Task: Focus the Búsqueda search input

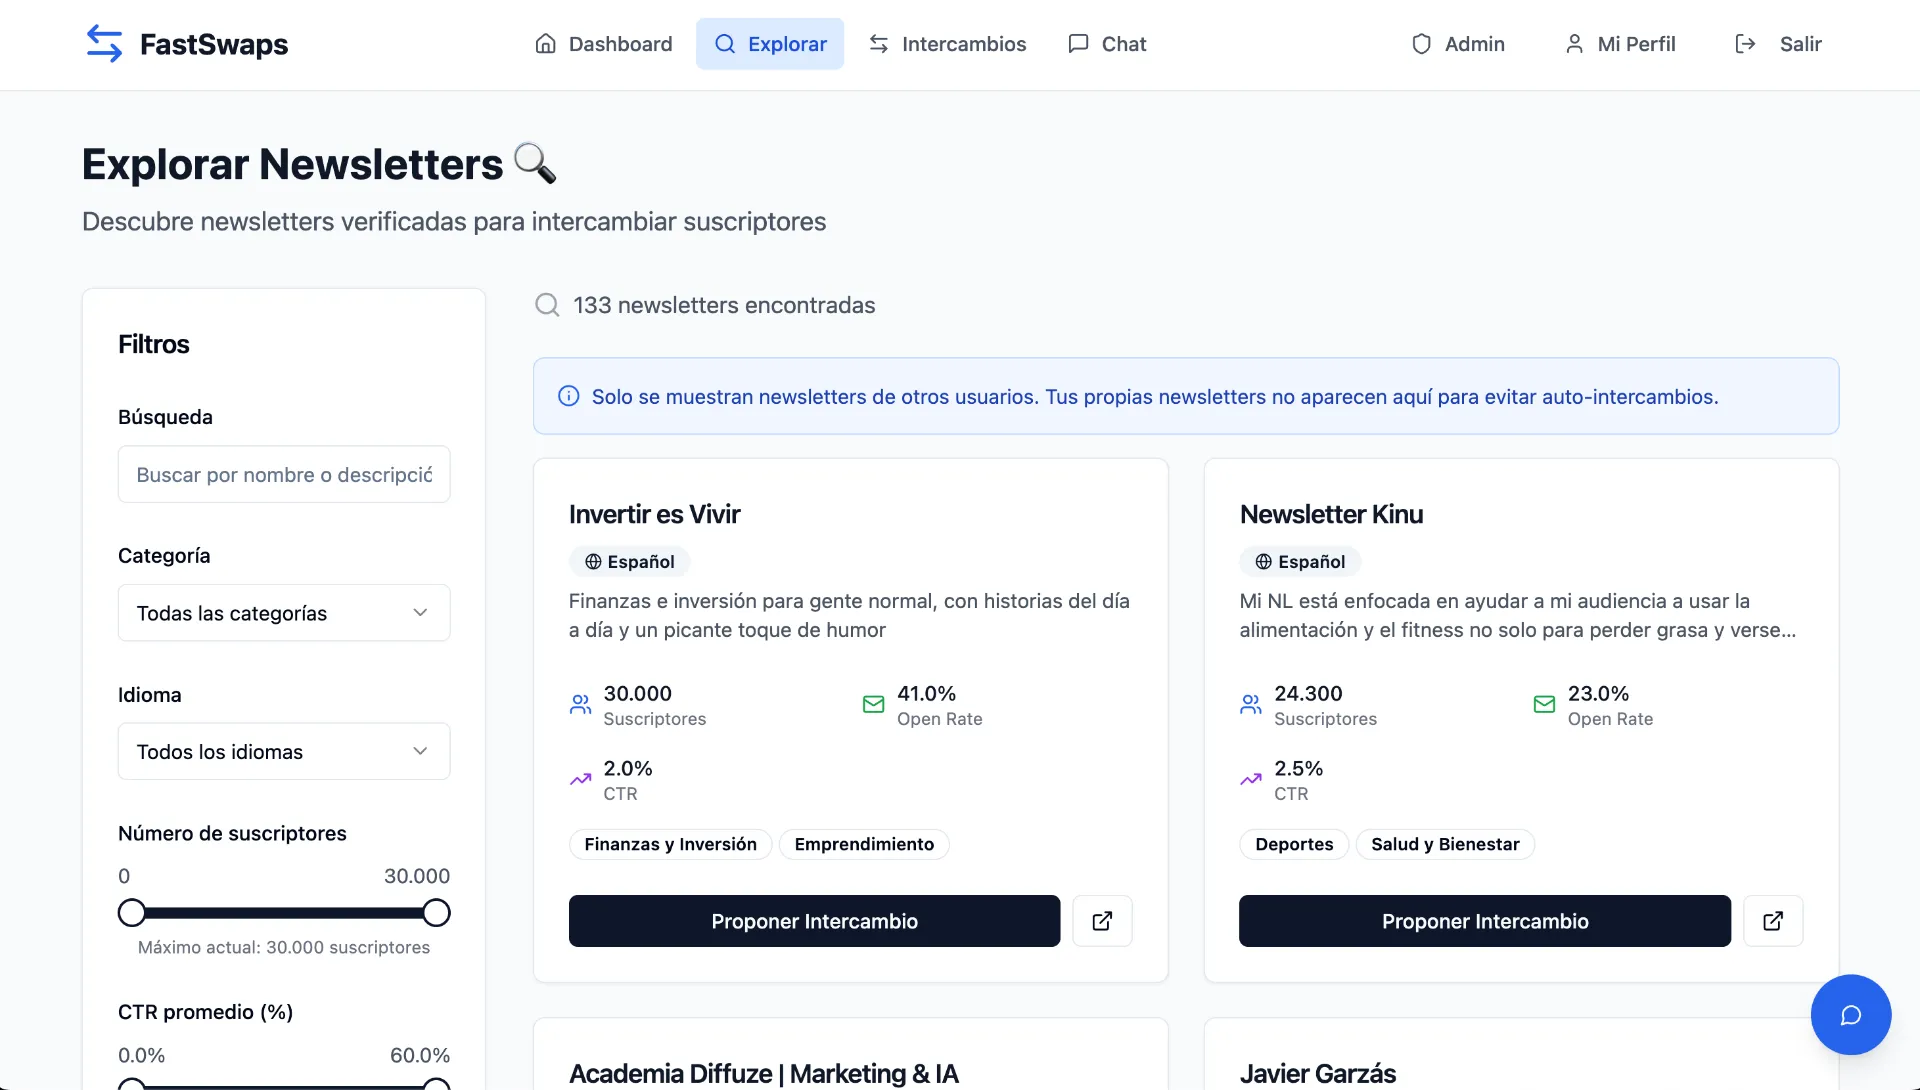Action: point(284,474)
